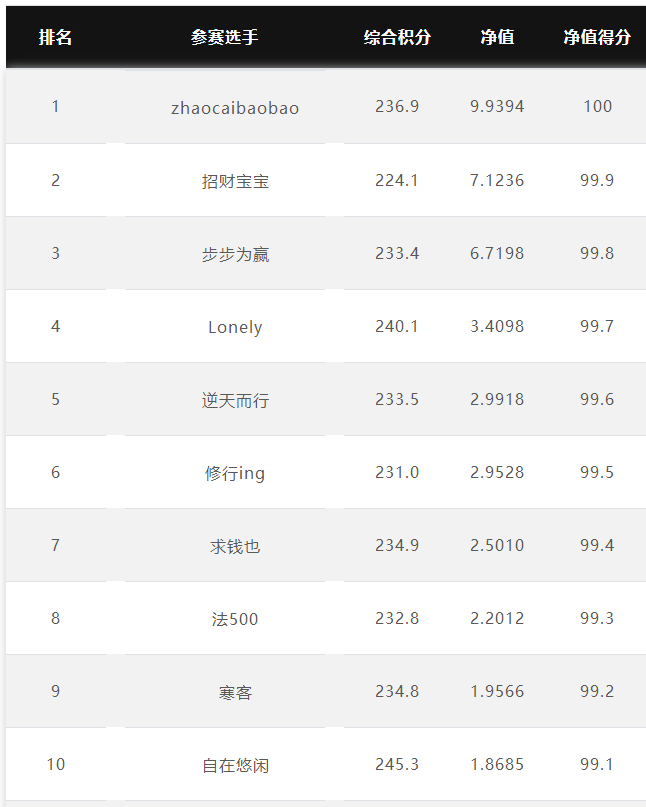
Task: Select contestant Lonely
Action: coord(235,327)
